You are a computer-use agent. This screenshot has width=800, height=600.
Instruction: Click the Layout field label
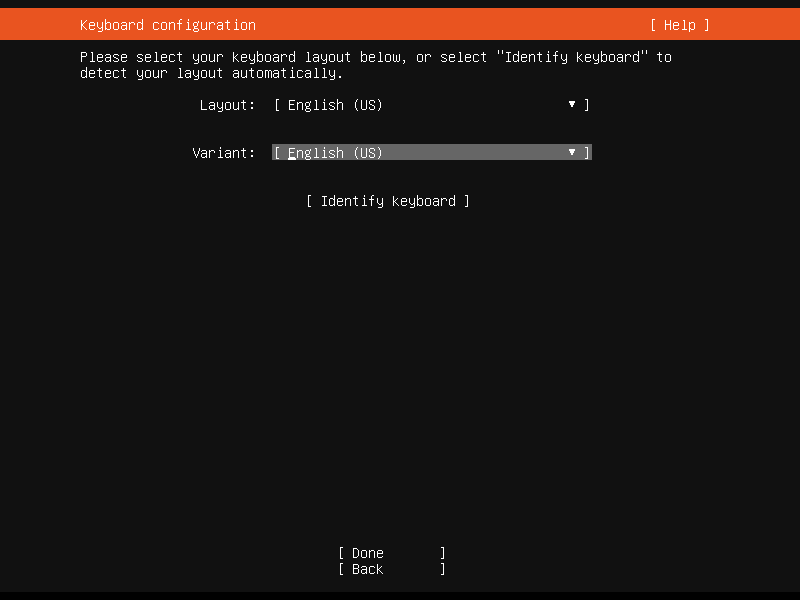227,104
